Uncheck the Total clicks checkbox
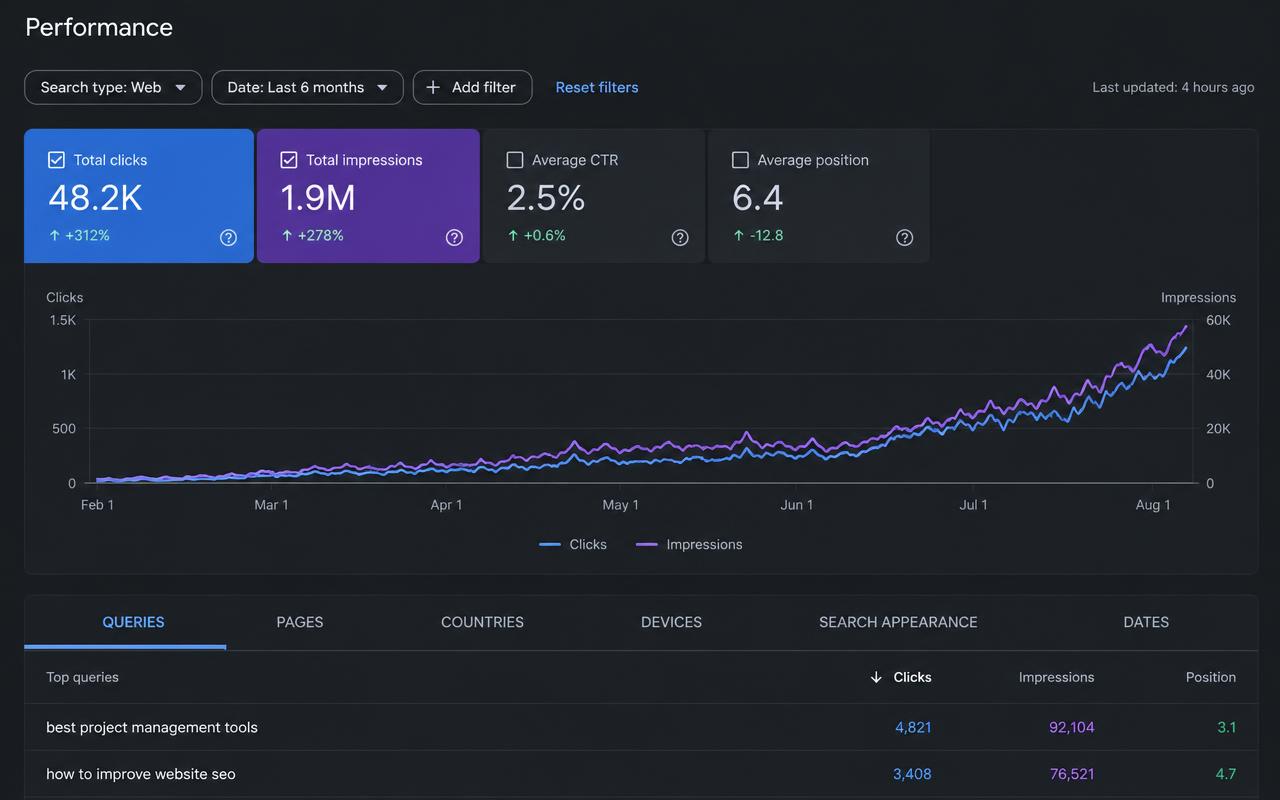The image size is (1280, 800). (x=57, y=160)
